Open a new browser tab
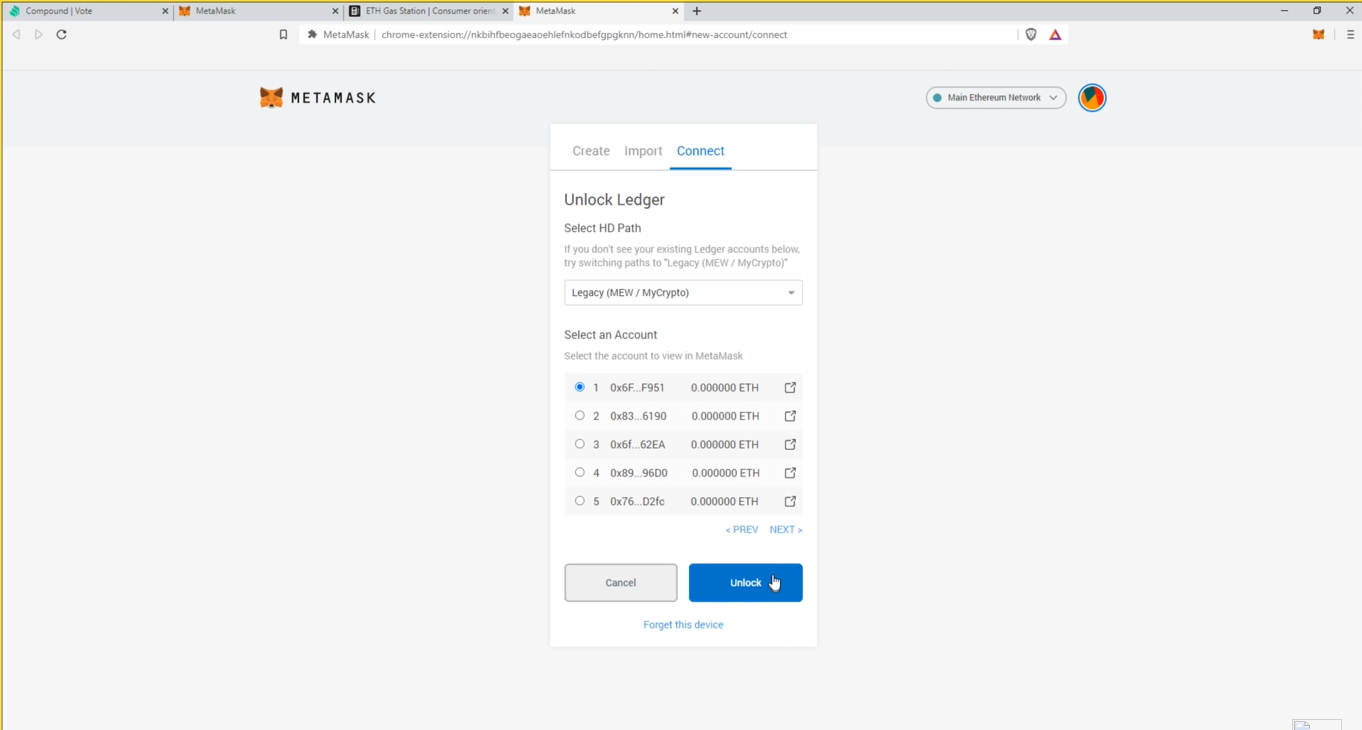The height and width of the screenshot is (730, 1362). tap(697, 11)
